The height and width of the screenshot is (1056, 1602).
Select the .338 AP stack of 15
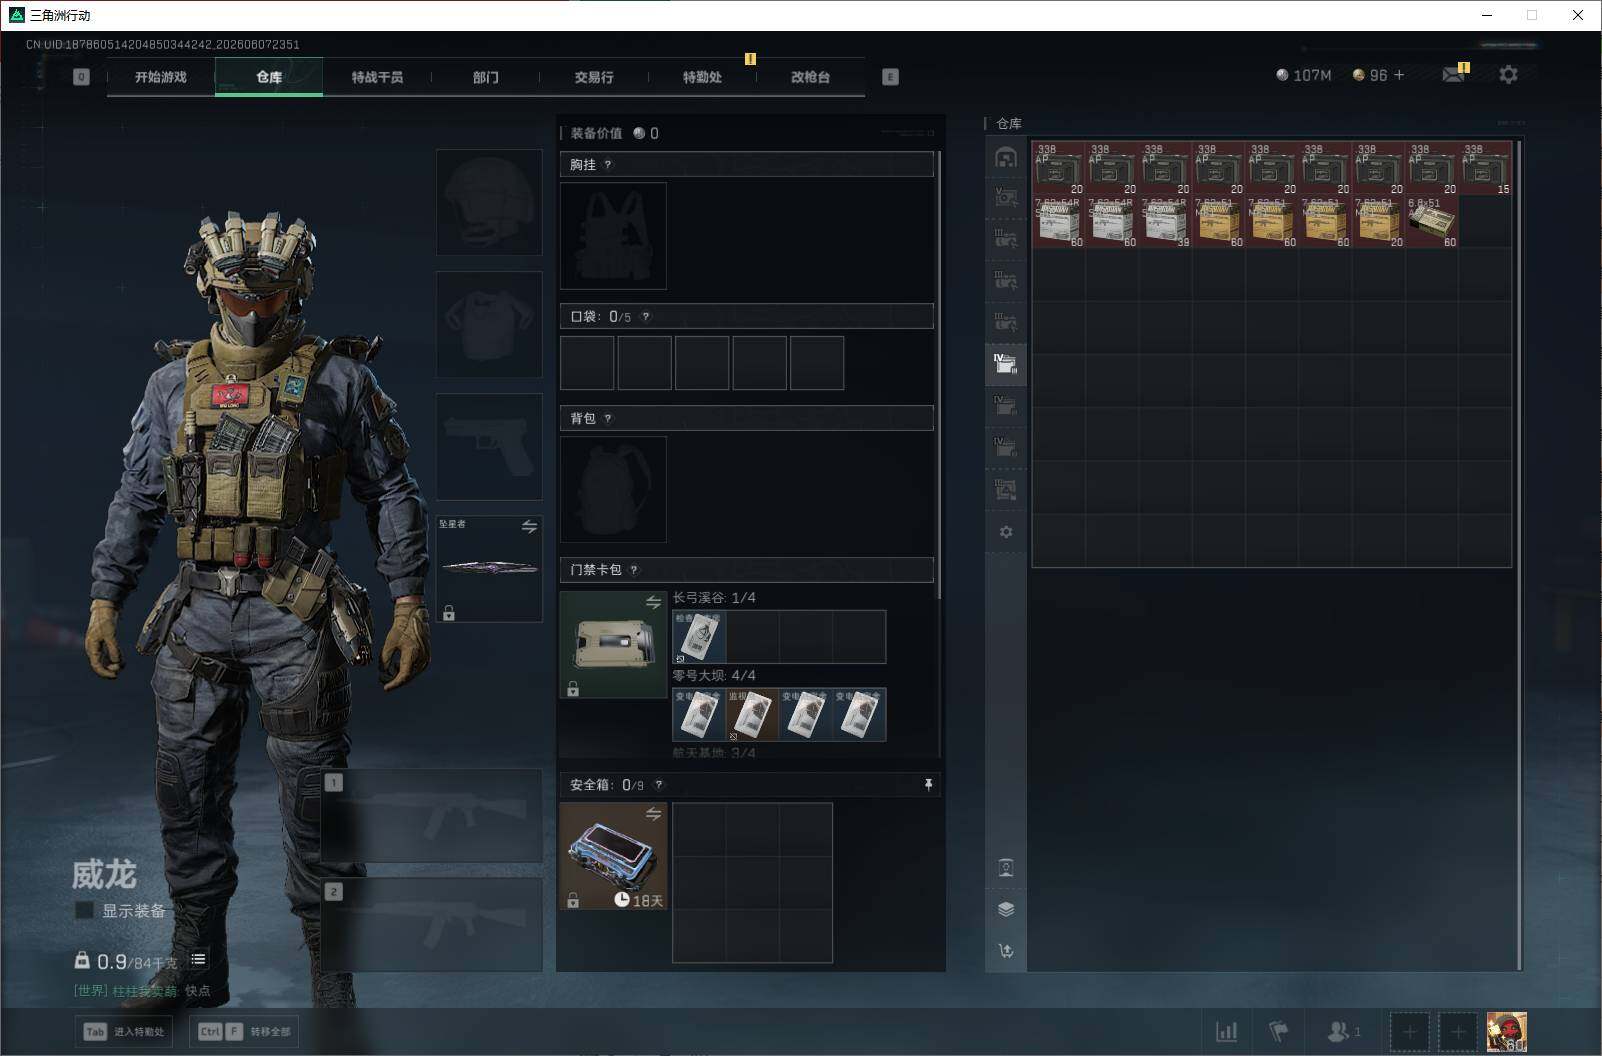coord(1485,168)
